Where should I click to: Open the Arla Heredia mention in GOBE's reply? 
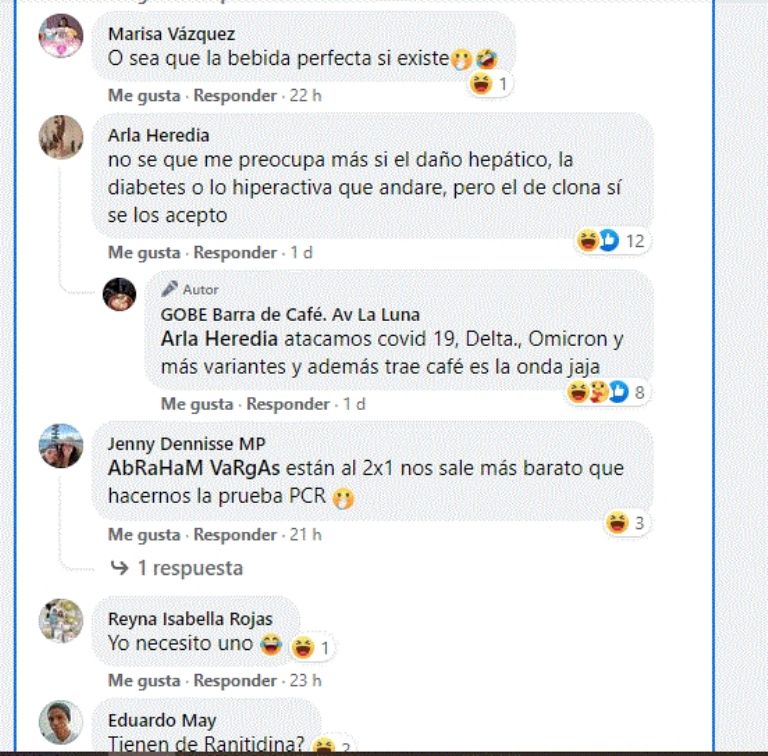(x=219, y=338)
